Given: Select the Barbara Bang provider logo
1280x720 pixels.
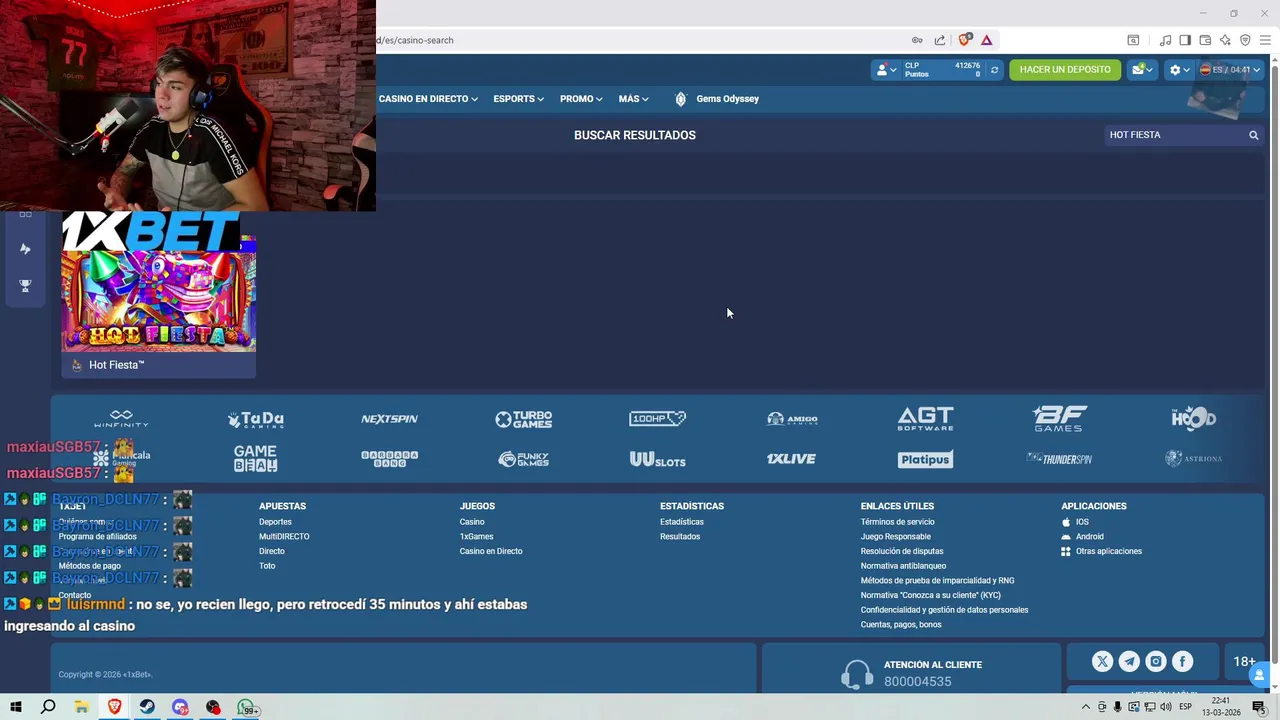Looking at the screenshot, I should point(389,459).
